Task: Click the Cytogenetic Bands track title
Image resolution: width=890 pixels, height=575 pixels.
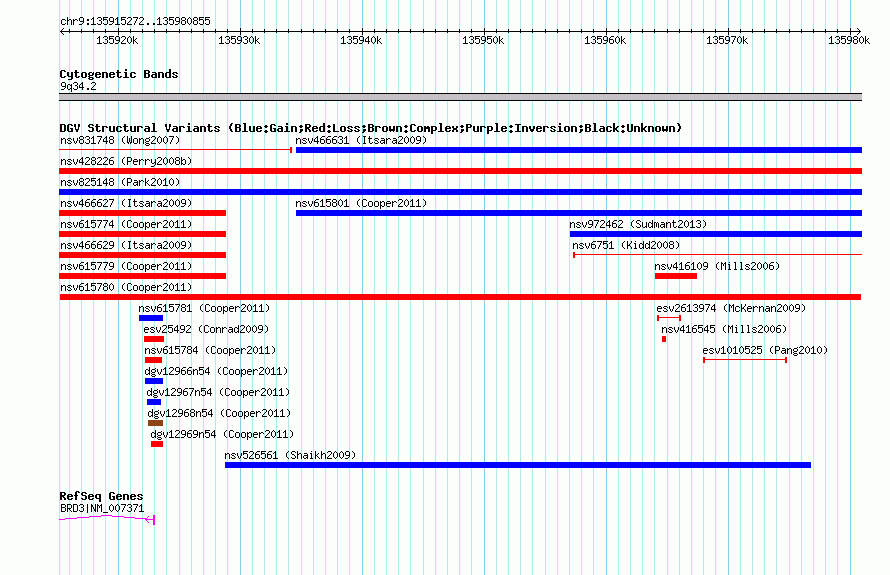Action: click(119, 74)
